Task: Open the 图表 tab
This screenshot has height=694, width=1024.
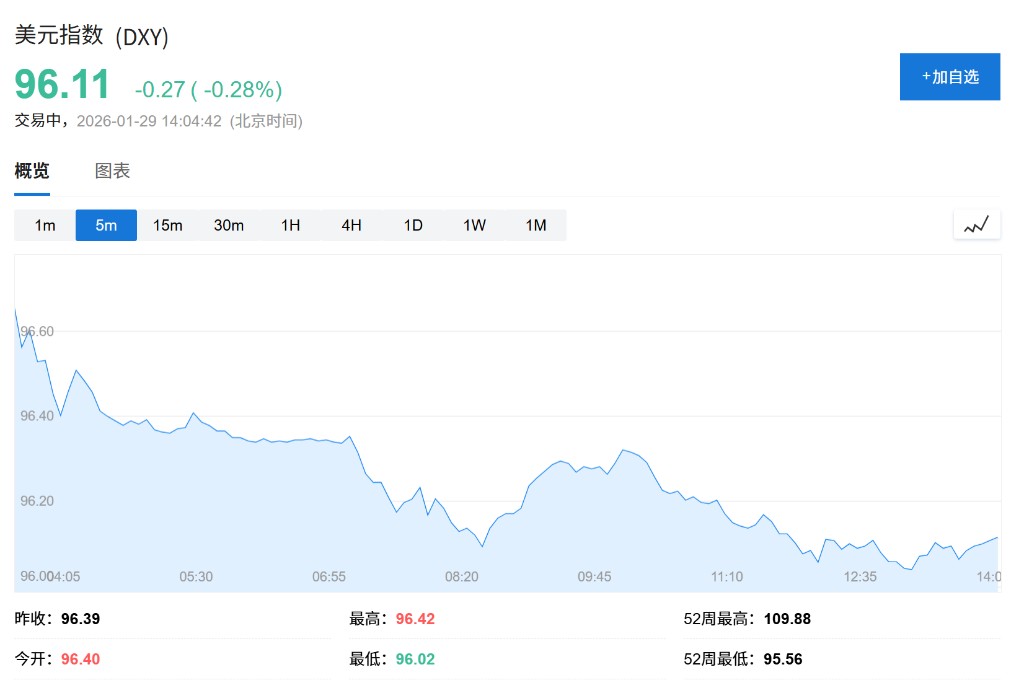Action: tap(113, 171)
